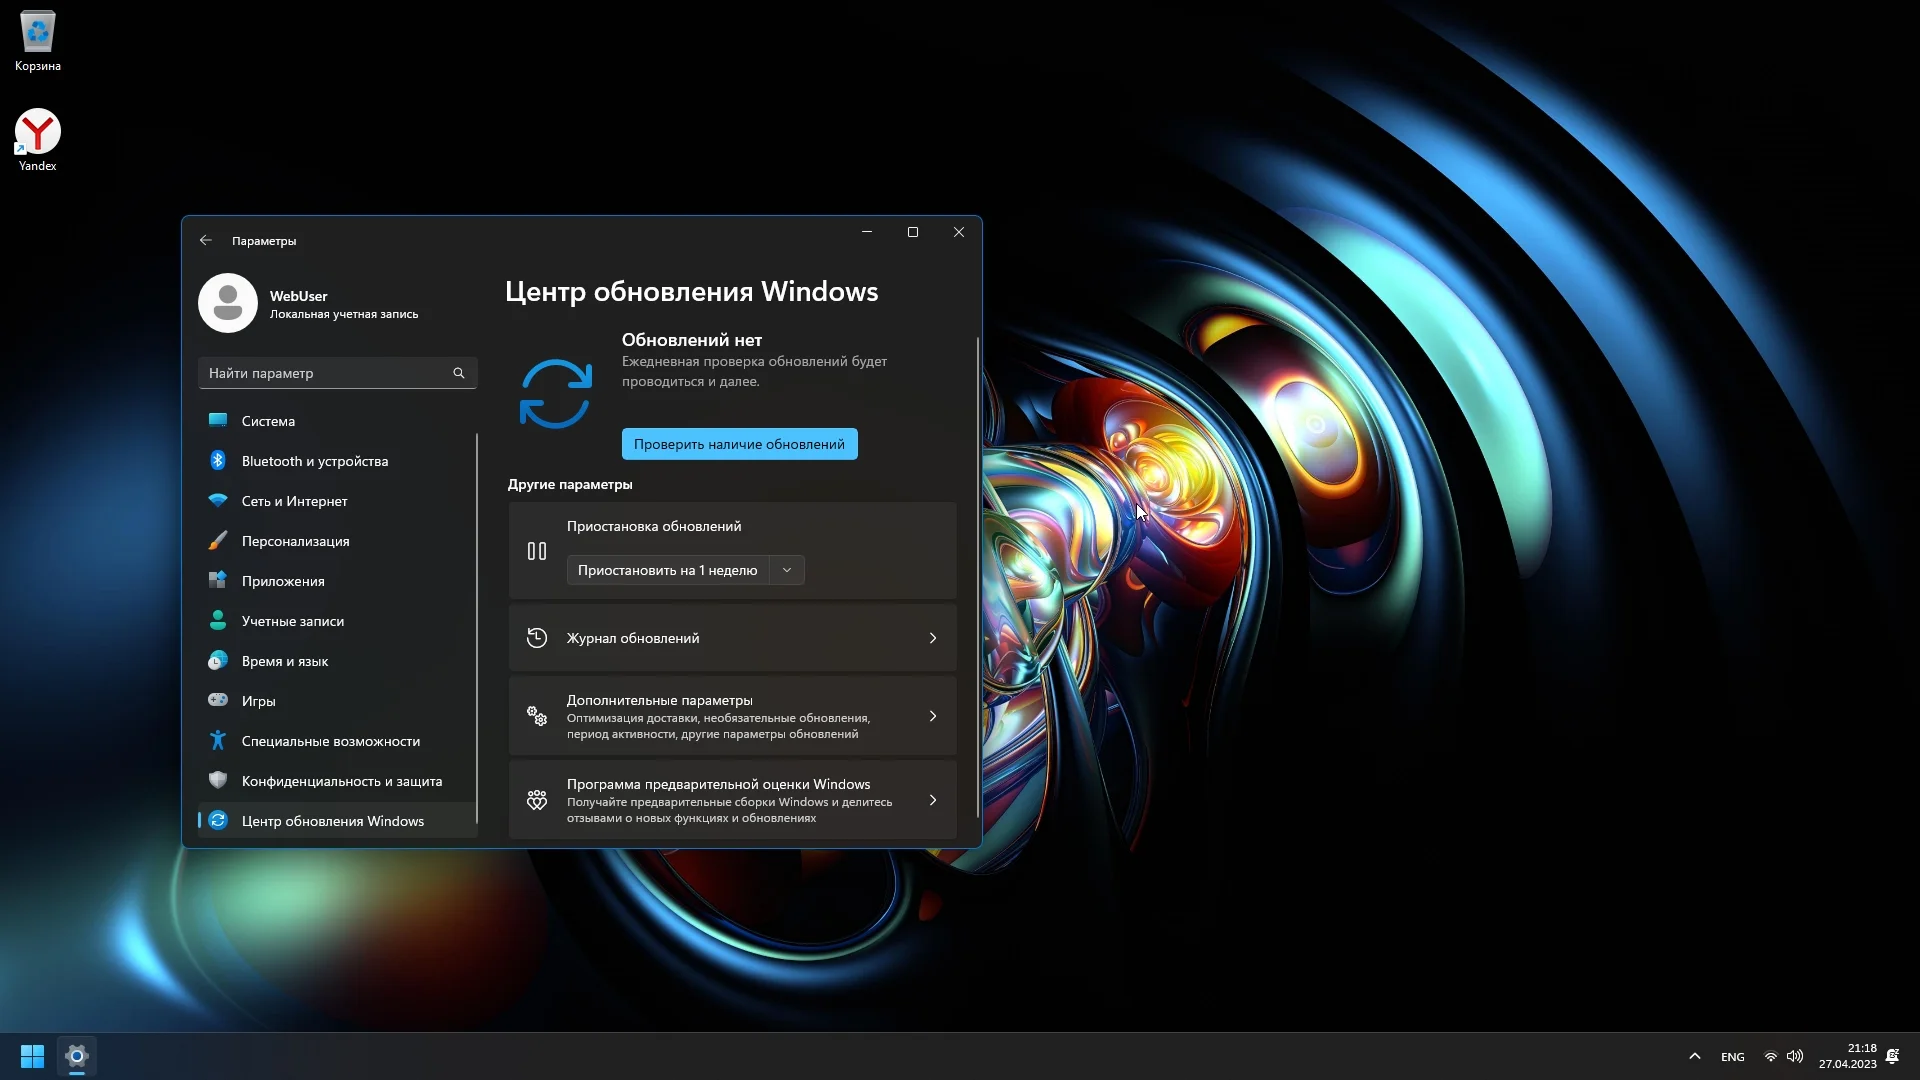Click Приостановить на 1 неделю button
Image resolution: width=1920 pixels, height=1080 pixels.
pyautogui.click(x=667, y=570)
